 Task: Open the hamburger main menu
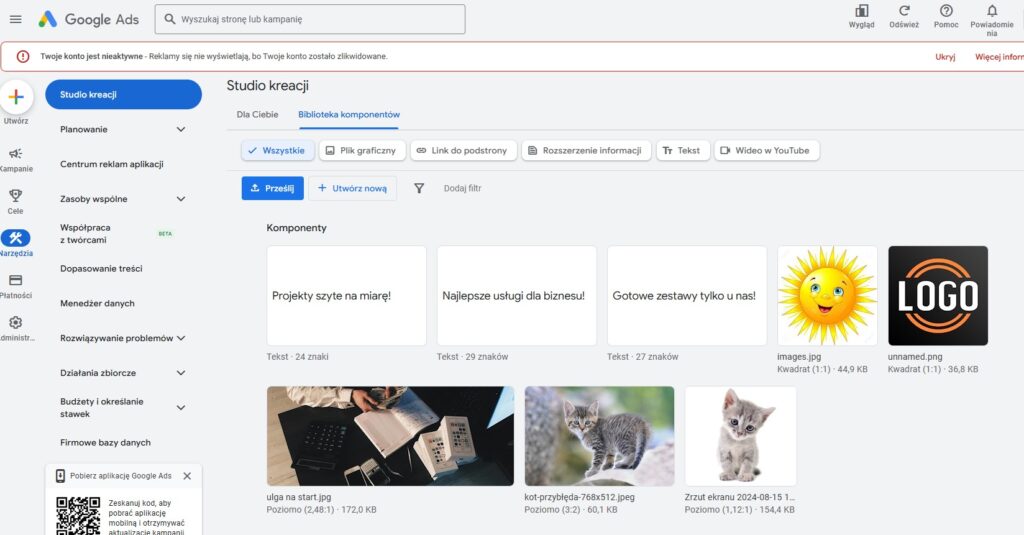(x=16, y=20)
